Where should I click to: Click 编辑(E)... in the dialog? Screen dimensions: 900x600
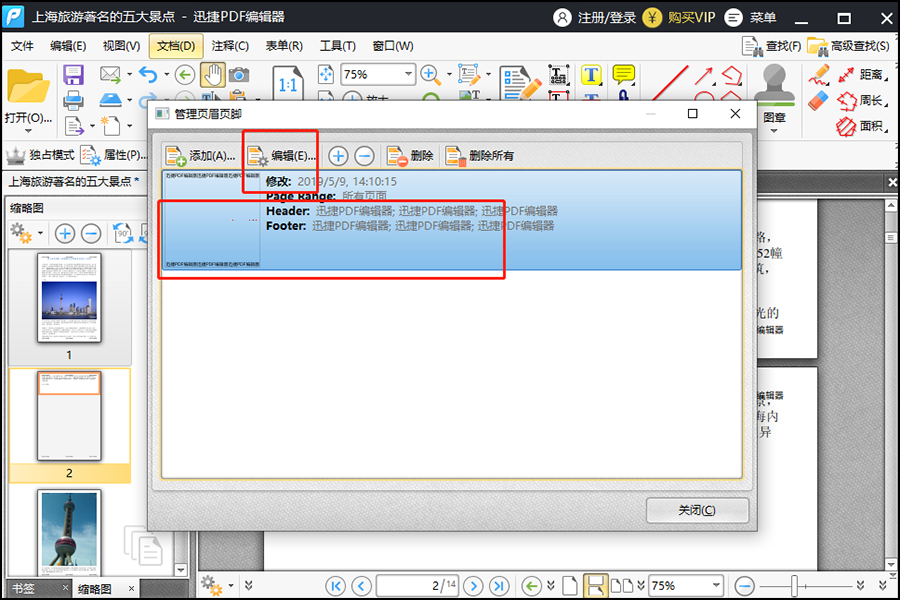pyautogui.click(x=281, y=156)
